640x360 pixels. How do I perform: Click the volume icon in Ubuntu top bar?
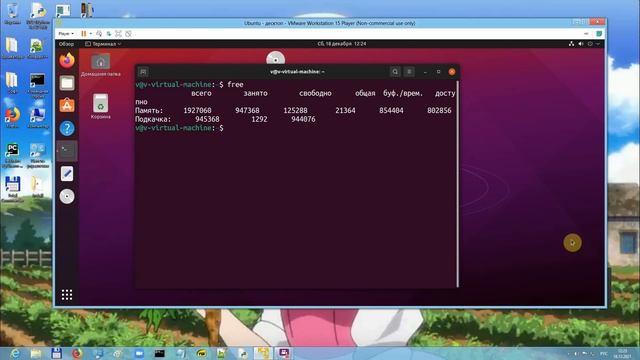point(581,44)
